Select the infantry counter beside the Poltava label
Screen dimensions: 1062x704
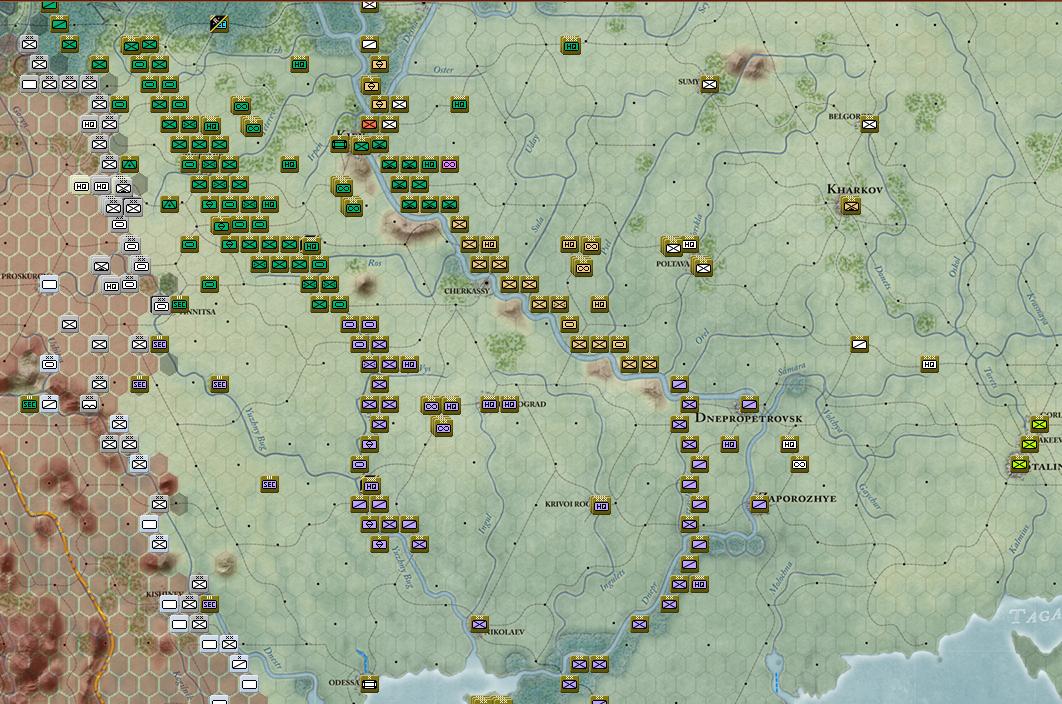[x=702, y=268]
